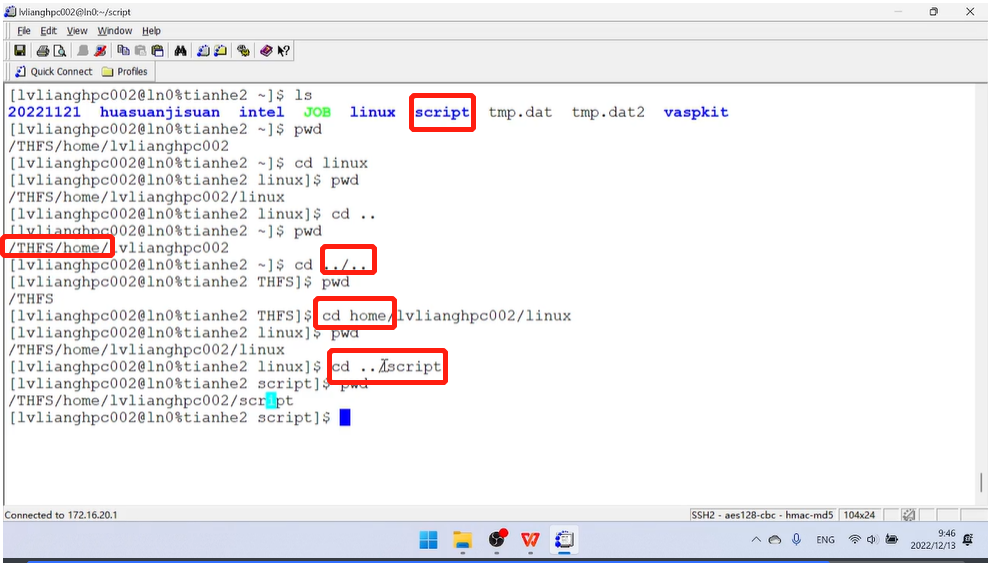Click the Disconnect icon in the toolbar
This screenshot has width=988, height=563.
coord(101,50)
